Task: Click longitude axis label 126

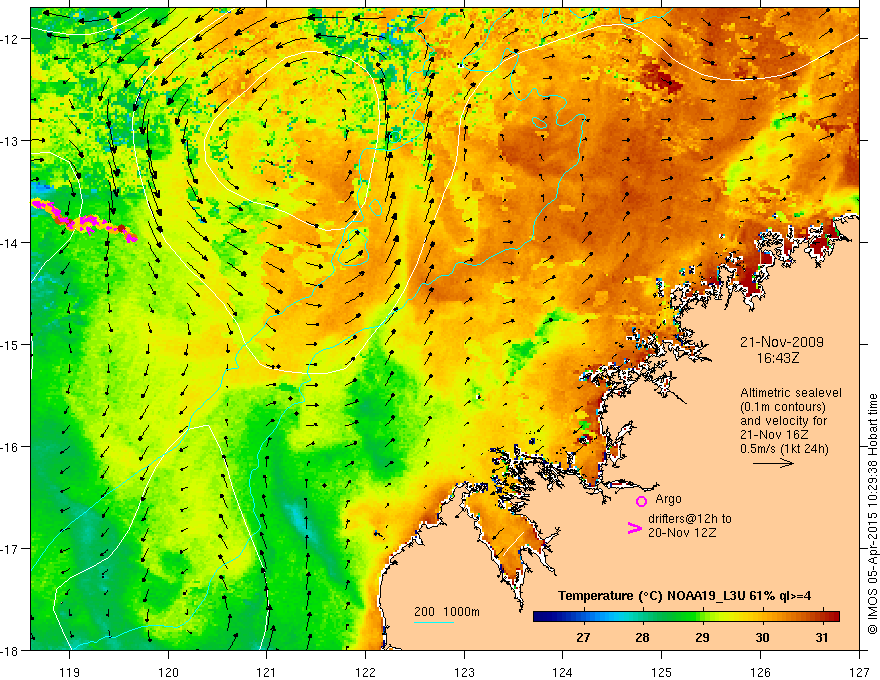Action: coord(760,672)
